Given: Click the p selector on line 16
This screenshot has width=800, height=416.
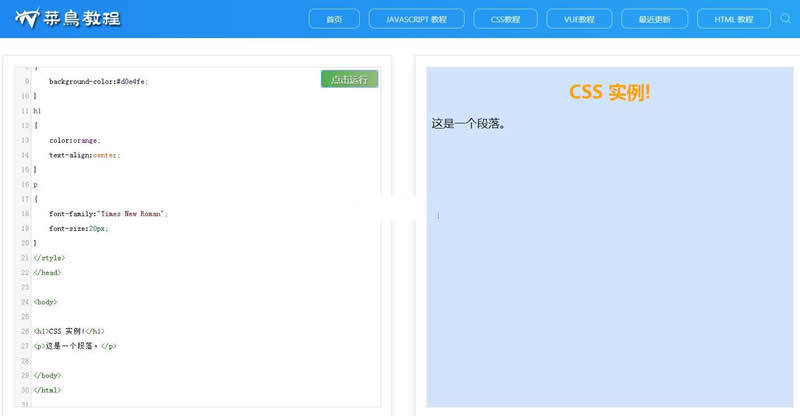Looking at the screenshot, I should pos(36,184).
